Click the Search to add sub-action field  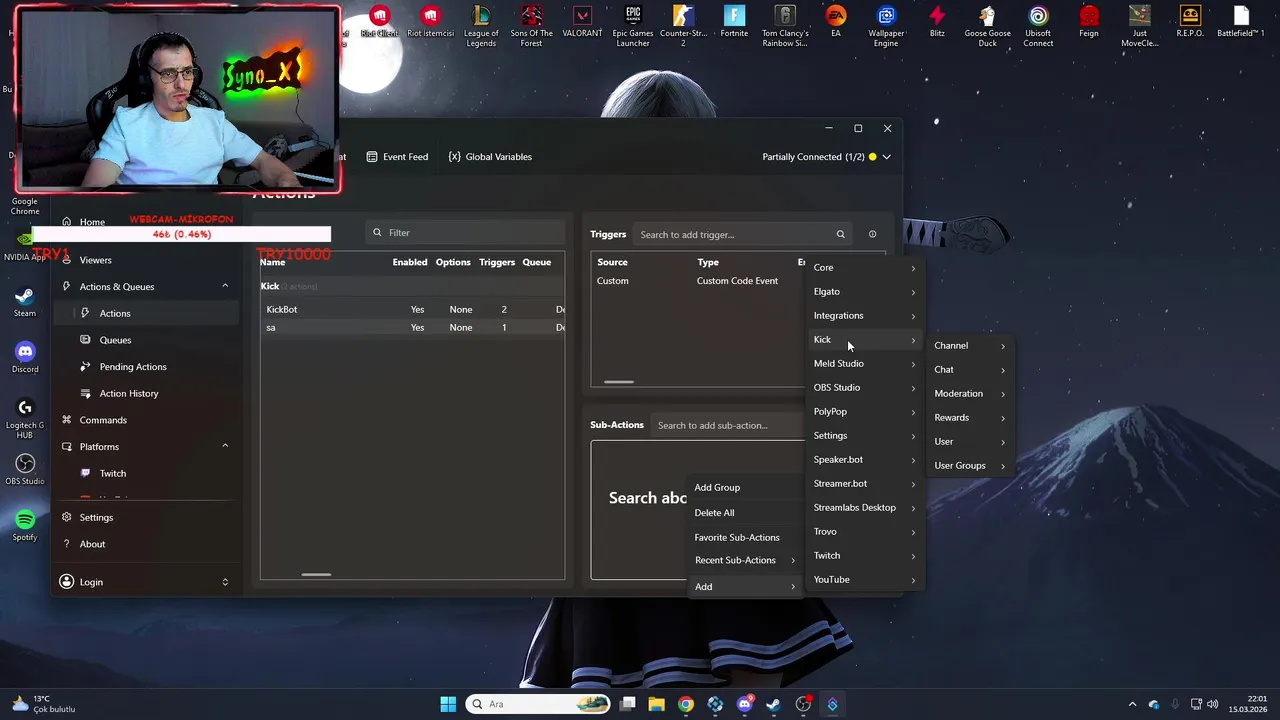click(727, 425)
